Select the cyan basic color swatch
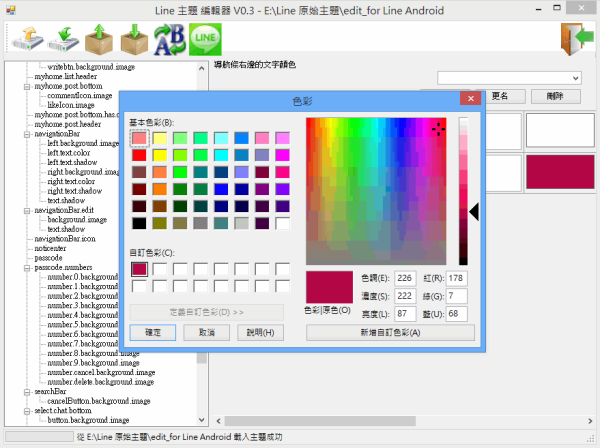The width and height of the screenshot is (600, 448). [221, 155]
